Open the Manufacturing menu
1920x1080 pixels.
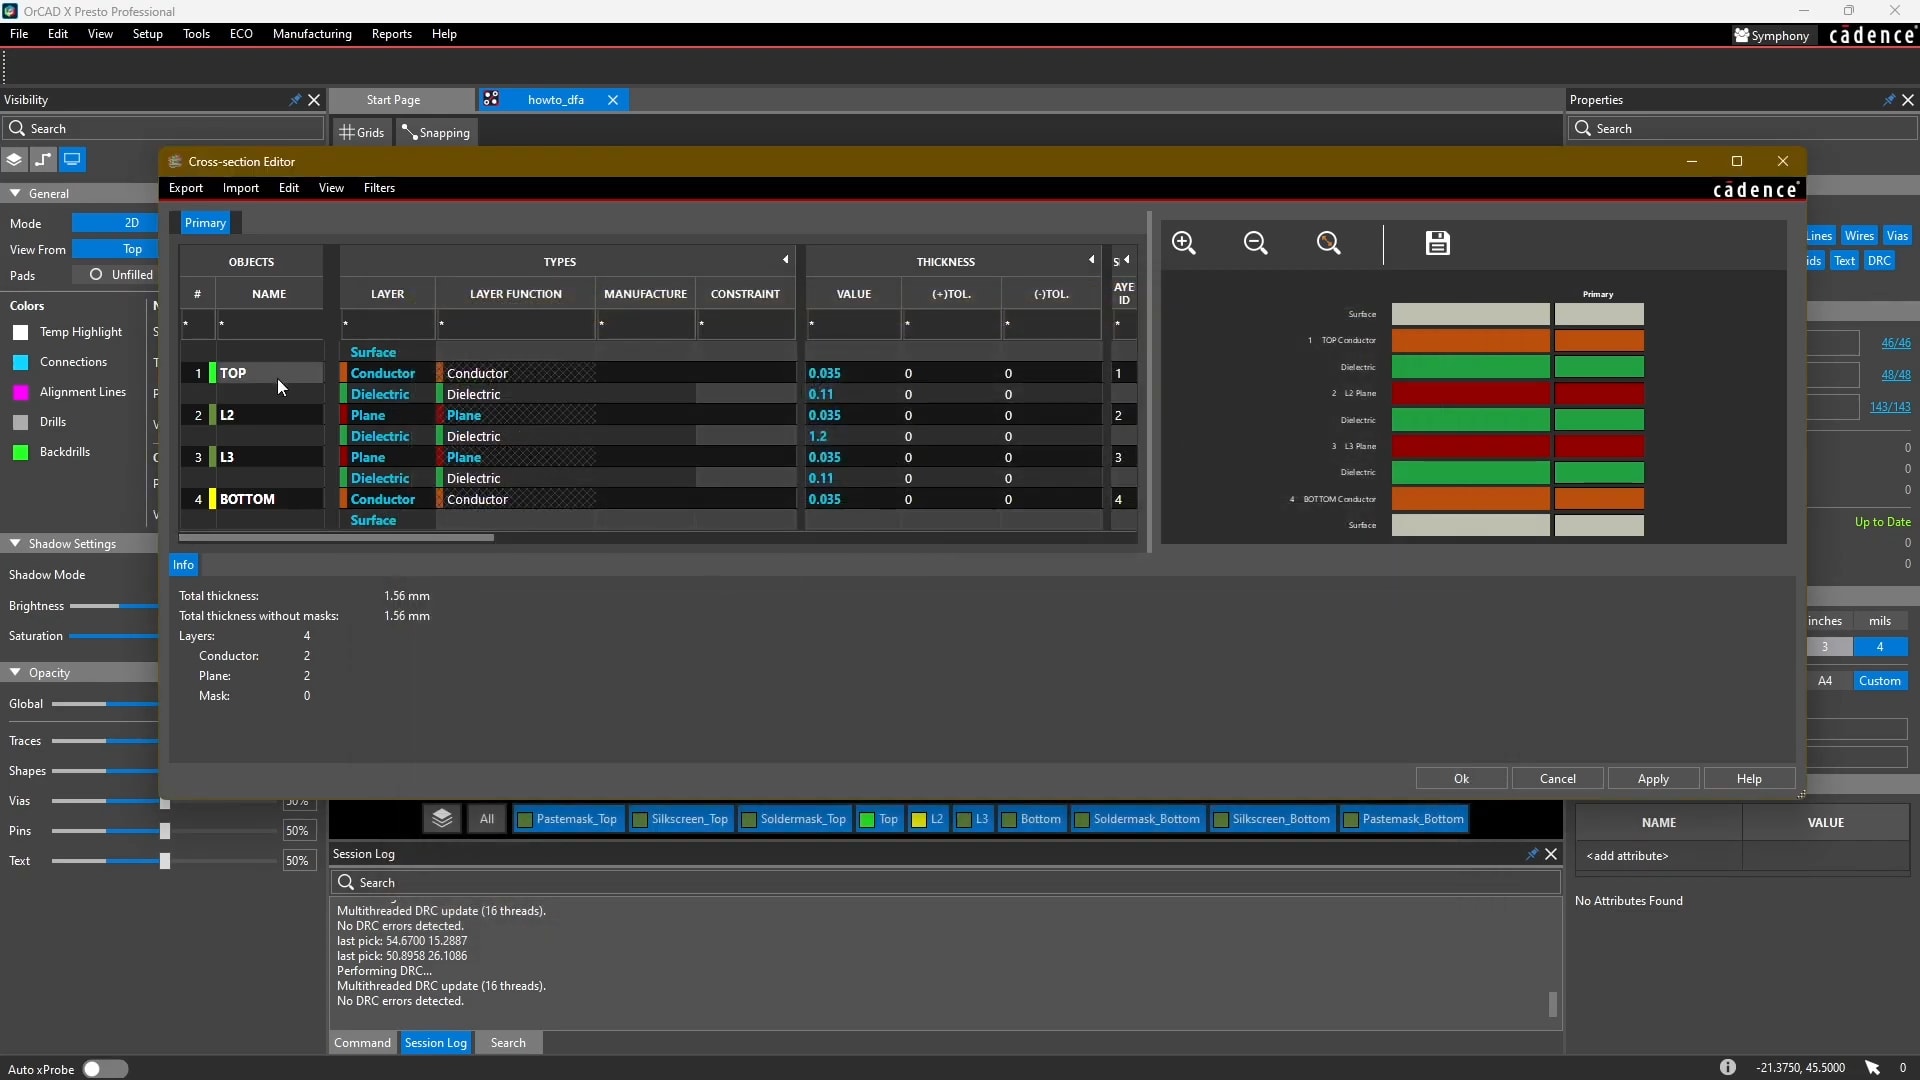[312, 34]
